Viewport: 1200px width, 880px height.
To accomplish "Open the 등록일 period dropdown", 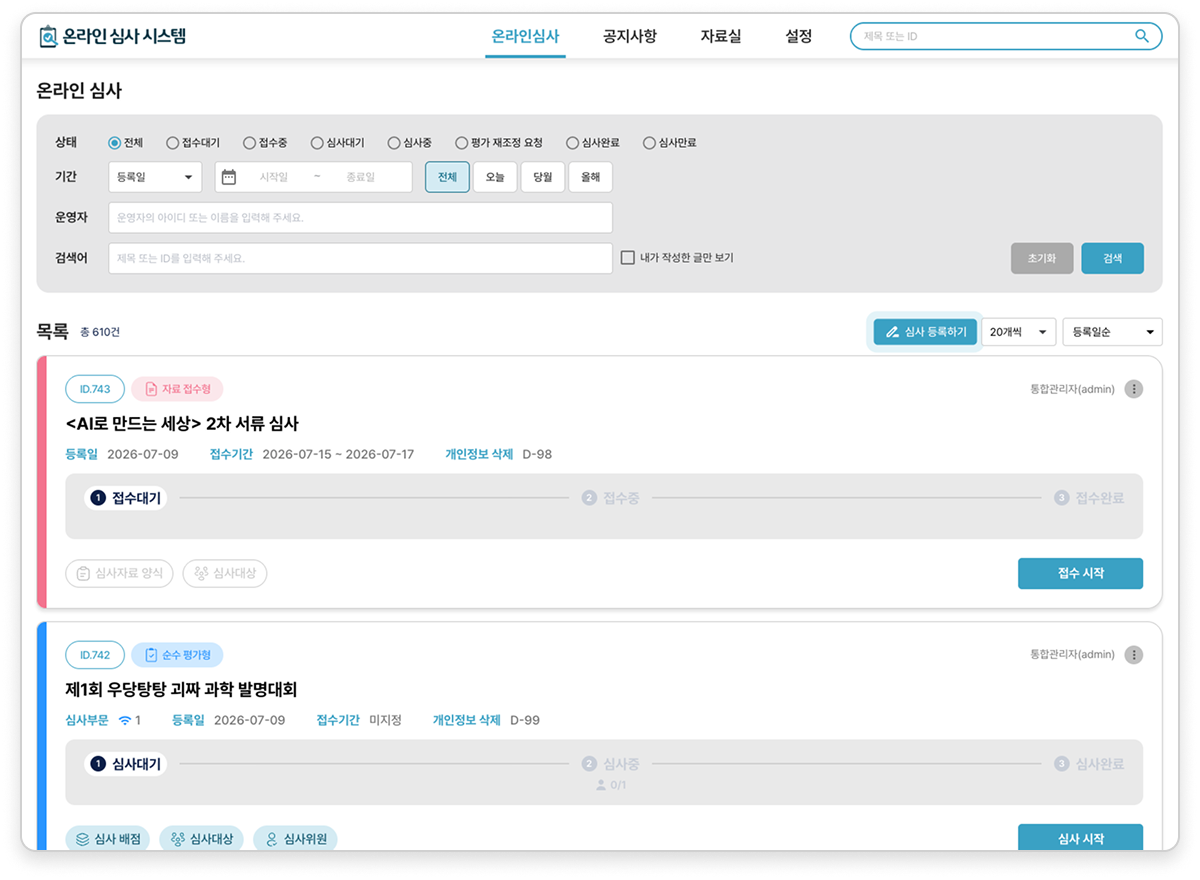I will [x=155, y=177].
